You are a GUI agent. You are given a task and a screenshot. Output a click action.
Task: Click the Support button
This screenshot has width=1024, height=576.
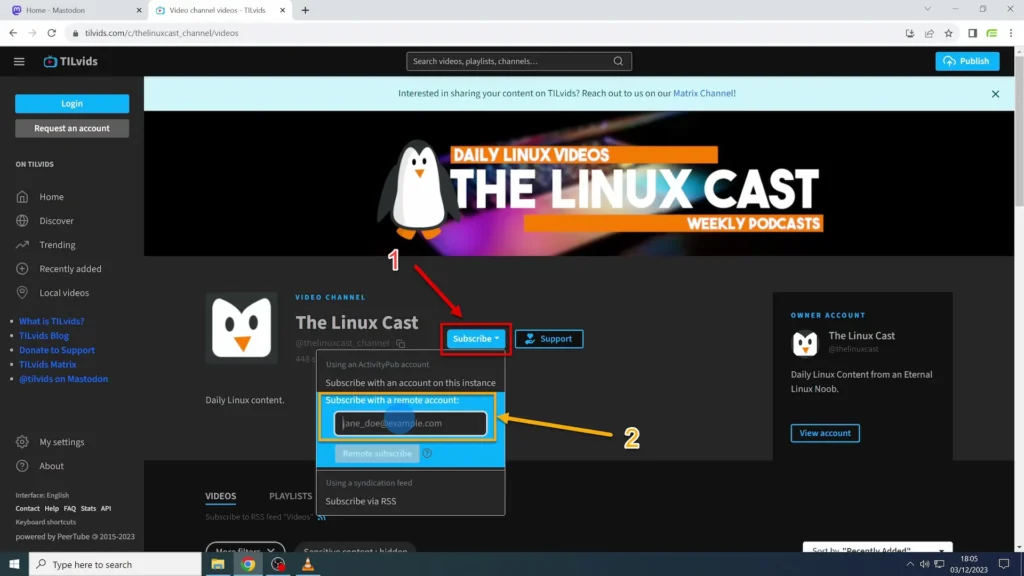tap(549, 339)
